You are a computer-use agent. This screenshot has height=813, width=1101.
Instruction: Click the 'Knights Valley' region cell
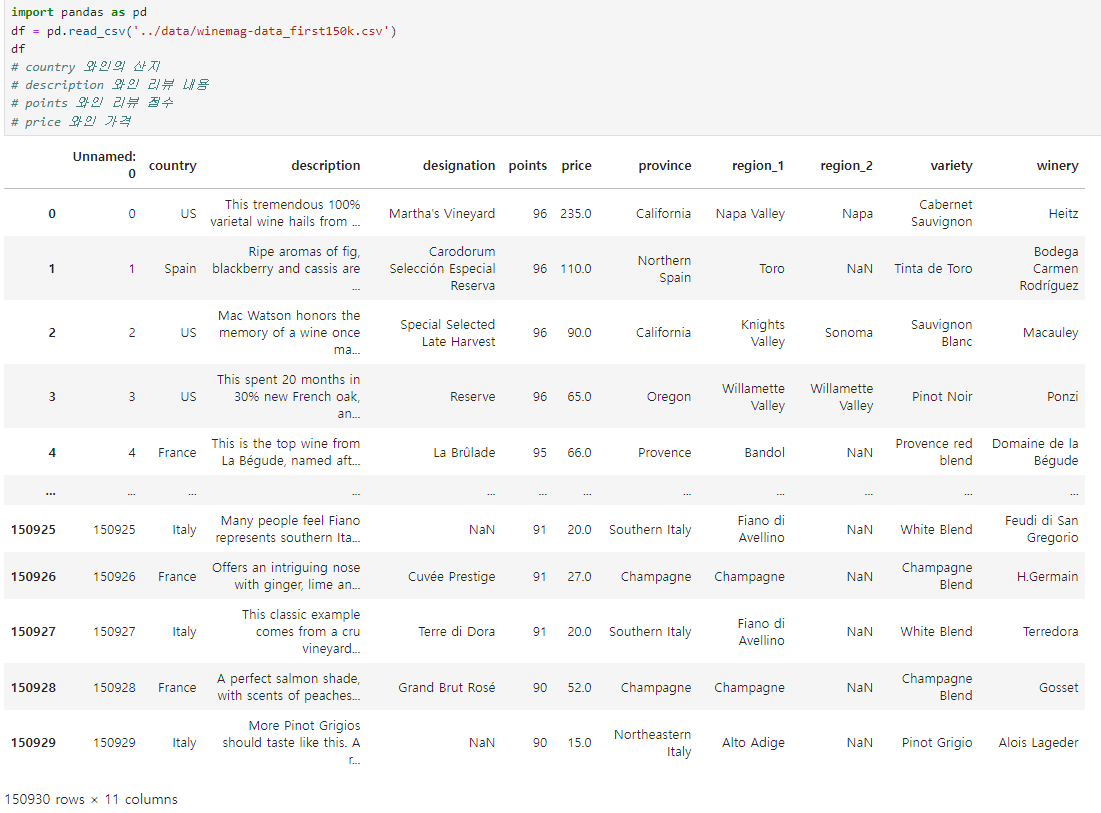763,333
